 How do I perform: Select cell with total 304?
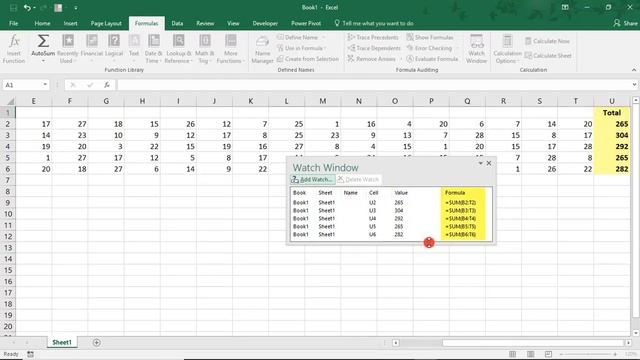[x=611, y=135]
